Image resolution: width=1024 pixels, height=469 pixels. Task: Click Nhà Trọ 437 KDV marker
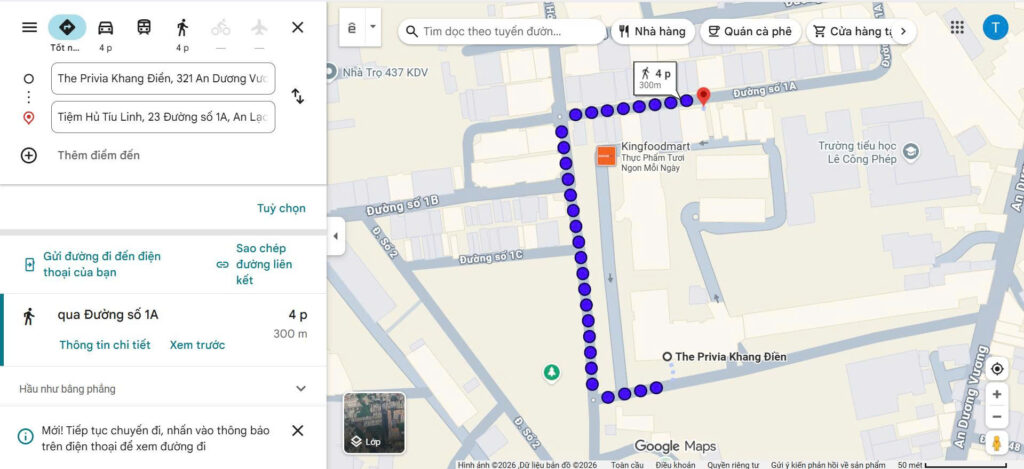[332, 72]
